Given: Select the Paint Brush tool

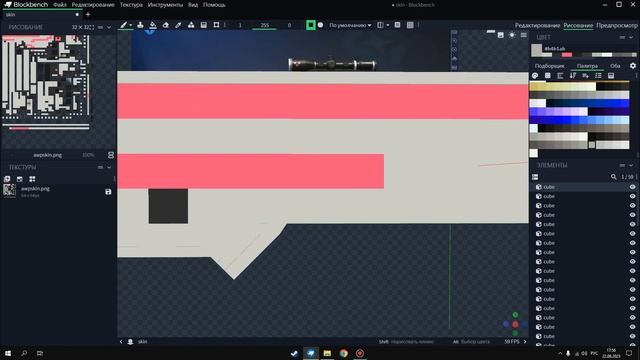Looking at the screenshot, I should coord(123,25).
